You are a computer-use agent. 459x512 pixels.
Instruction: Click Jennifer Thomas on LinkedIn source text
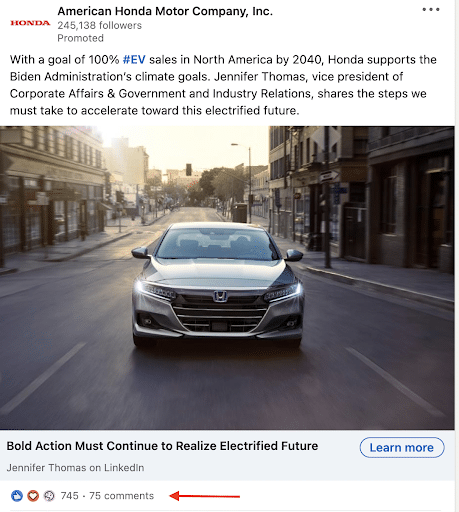point(75,468)
